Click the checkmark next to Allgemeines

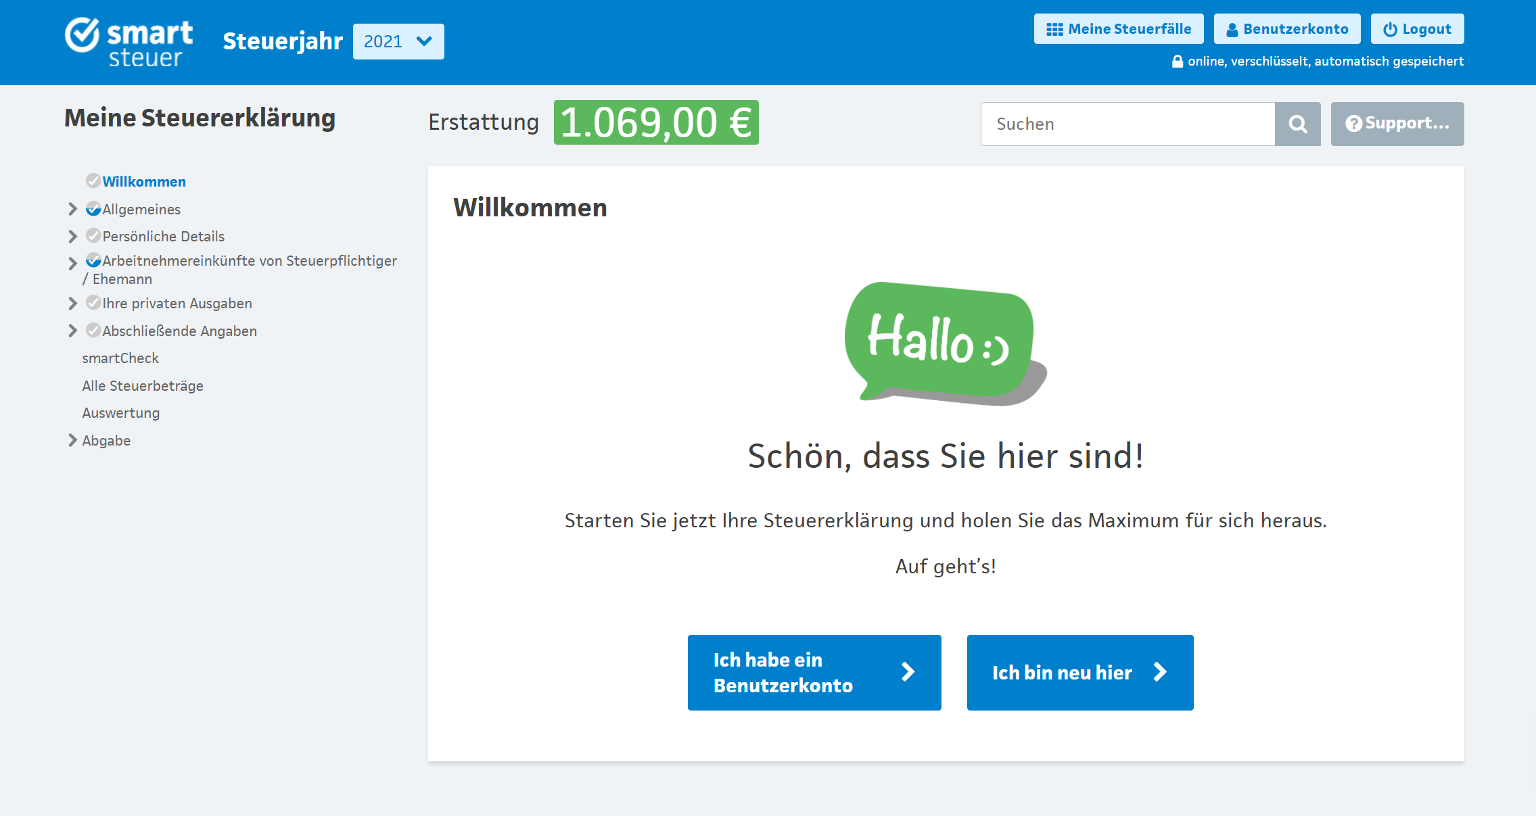pos(93,208)
